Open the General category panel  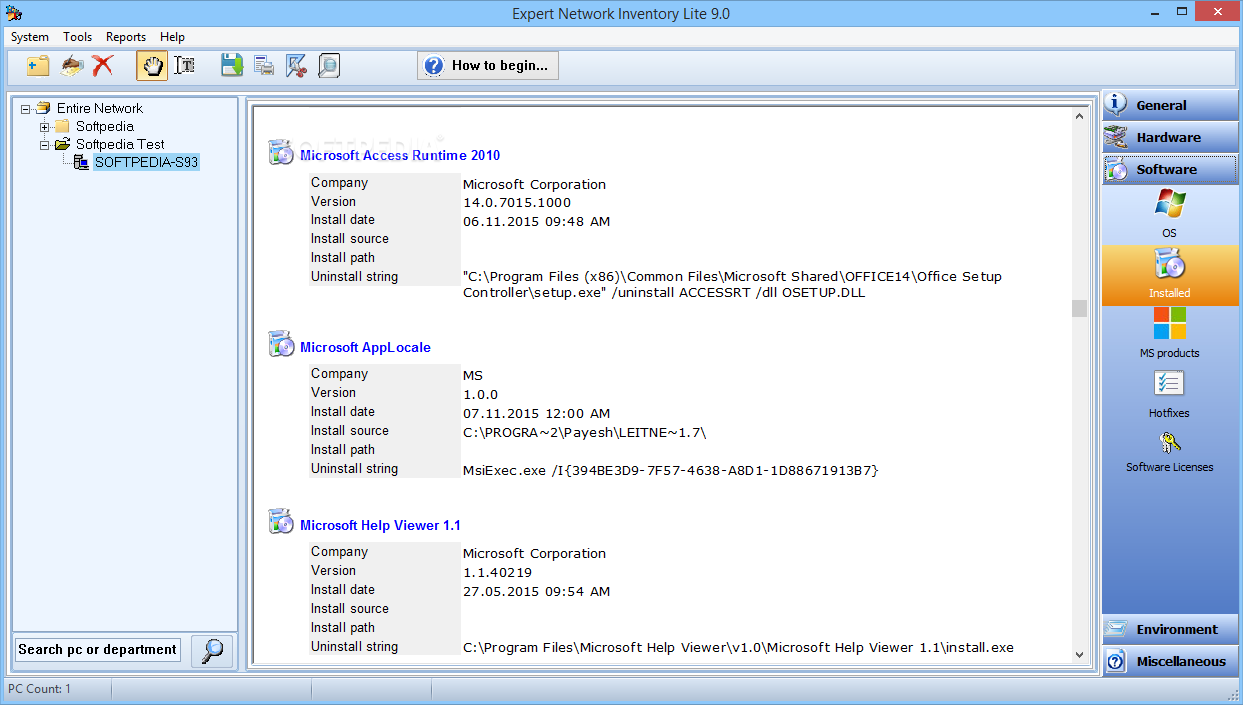click(x=1170, y=105)
